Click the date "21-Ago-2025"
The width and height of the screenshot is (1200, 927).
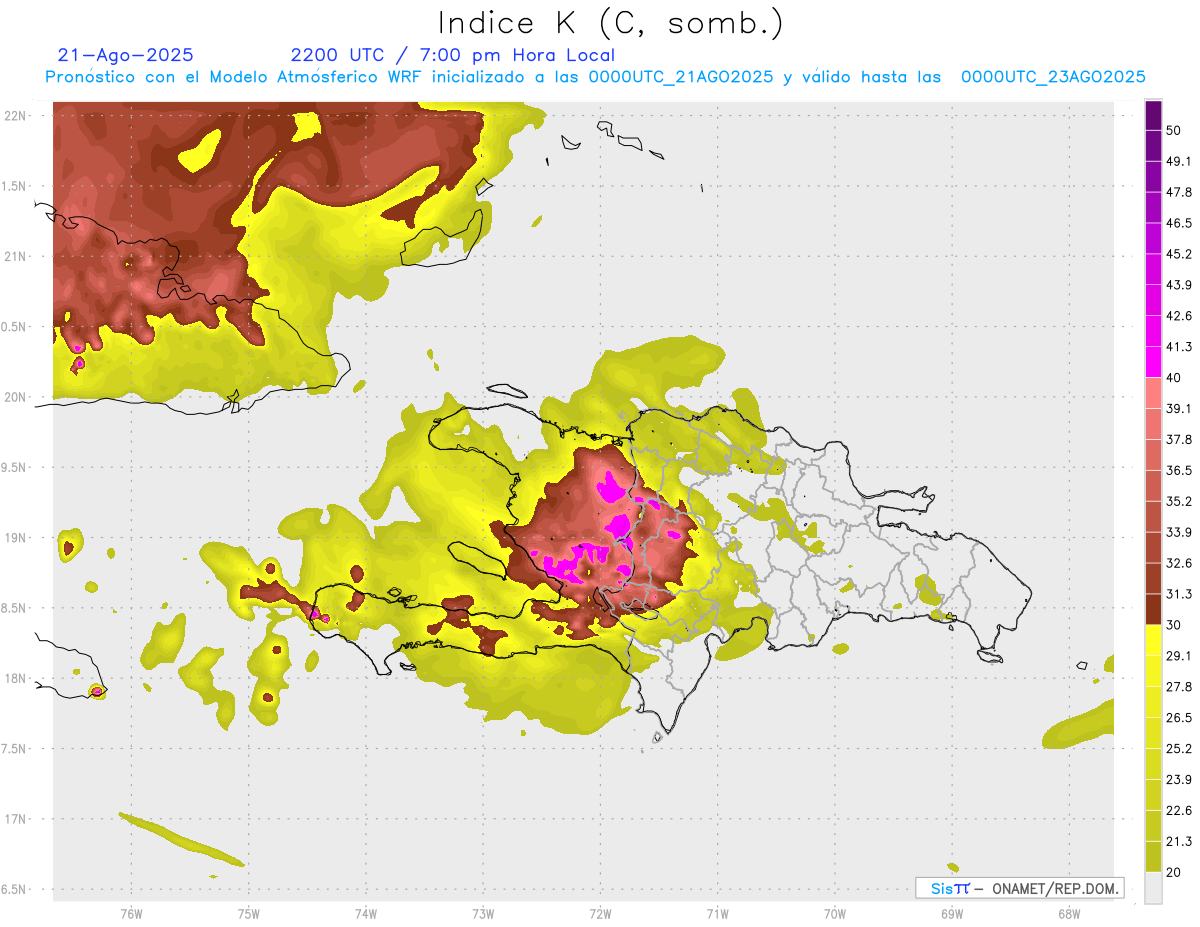click(126, 55)
